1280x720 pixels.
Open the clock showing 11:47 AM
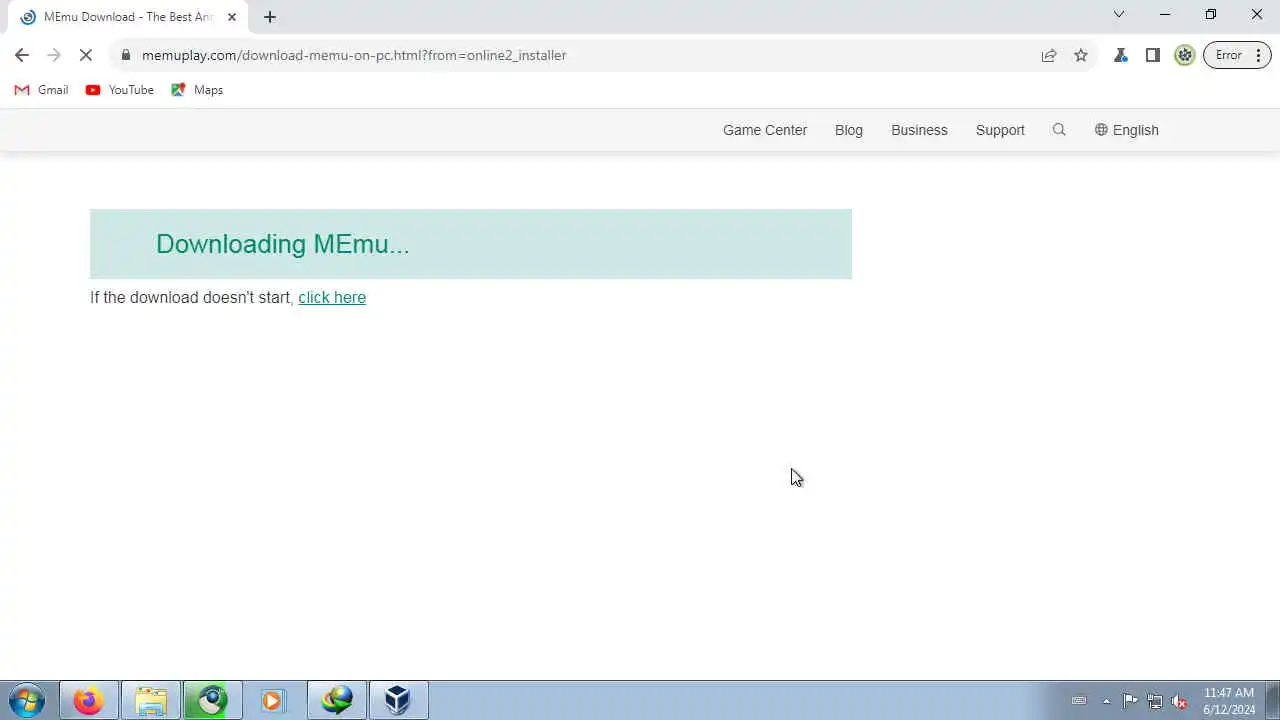coord(1229,701)
